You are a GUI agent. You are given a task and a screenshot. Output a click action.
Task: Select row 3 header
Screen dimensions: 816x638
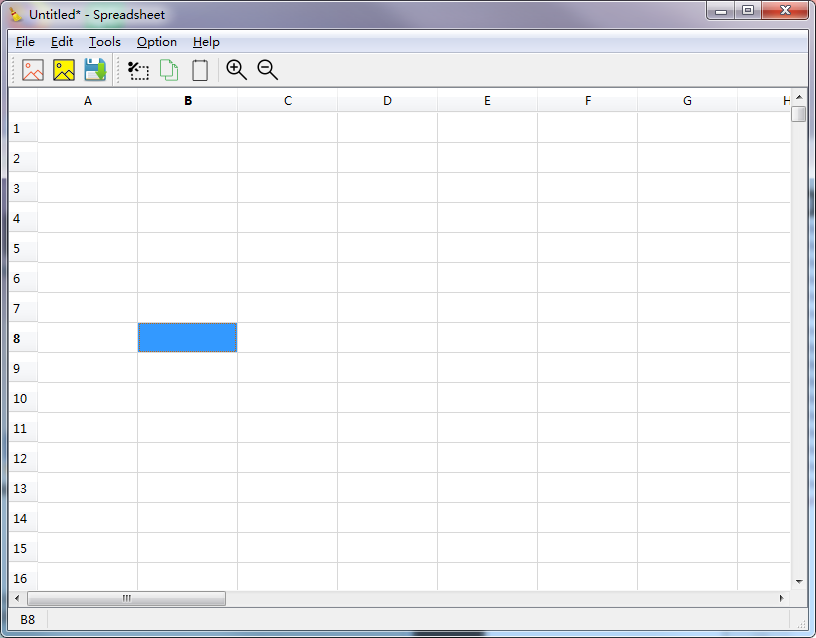(x=23, y=188)
